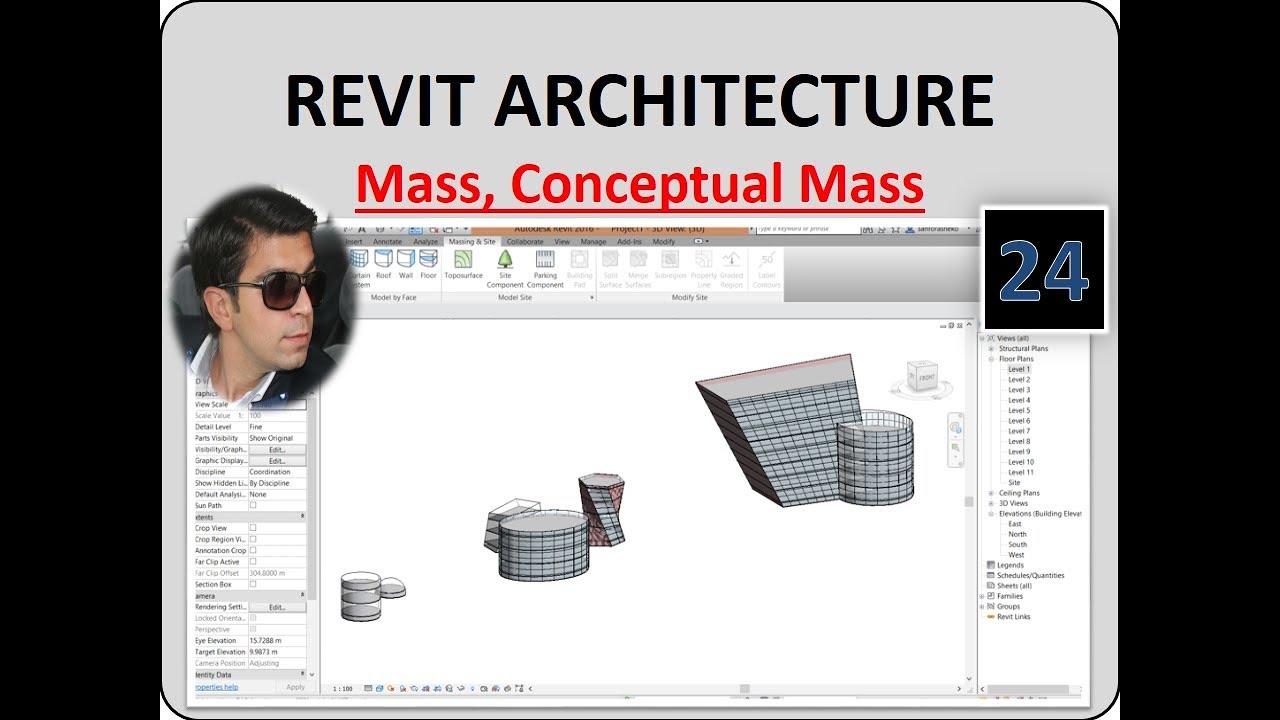This screenshot has height=720, width=1280.
Task: Click the Visual Style icon in view bar
Action: (382, 688)
